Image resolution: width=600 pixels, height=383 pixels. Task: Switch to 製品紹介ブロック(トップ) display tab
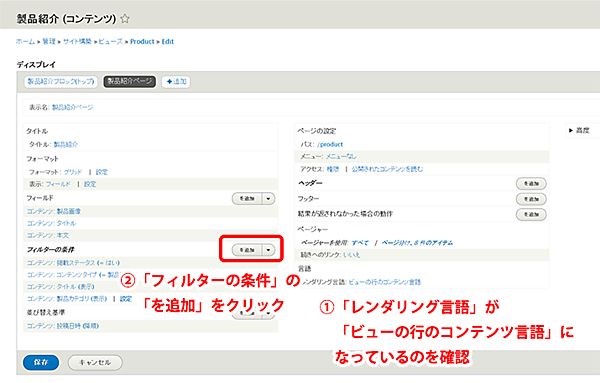click(61, 81)
